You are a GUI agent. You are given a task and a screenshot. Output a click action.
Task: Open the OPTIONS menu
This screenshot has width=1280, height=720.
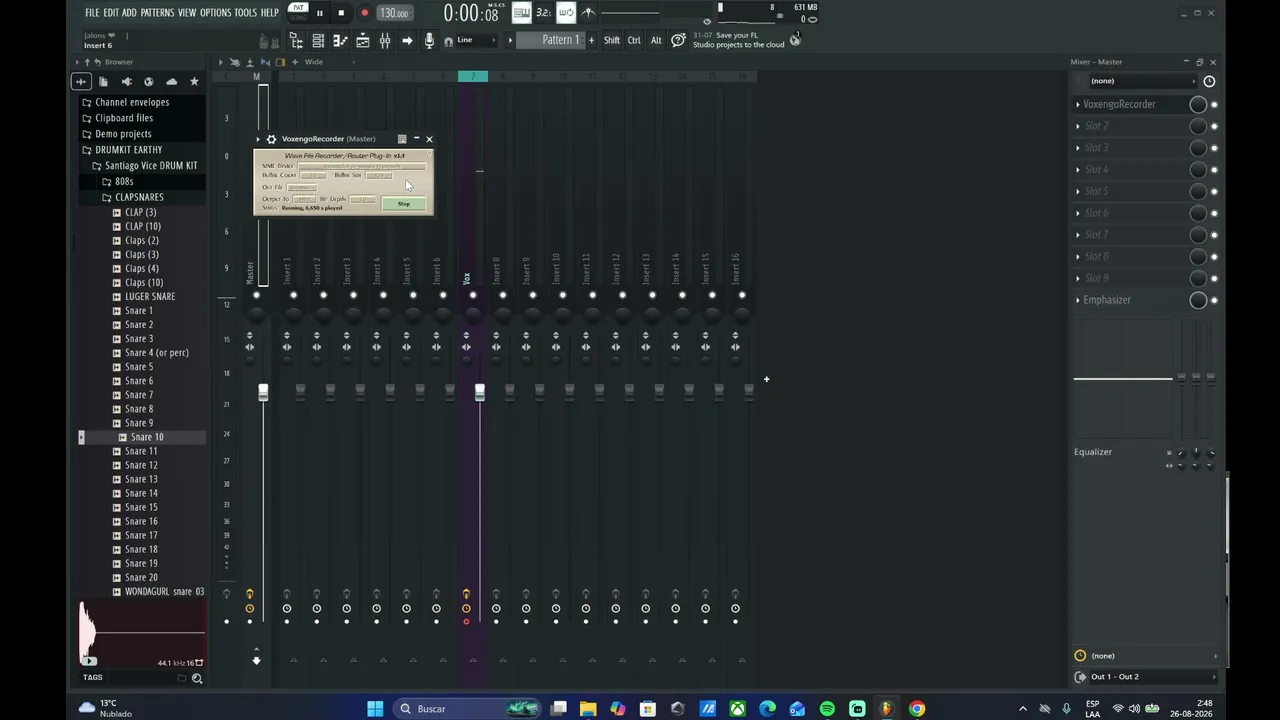tap(215, 13)
